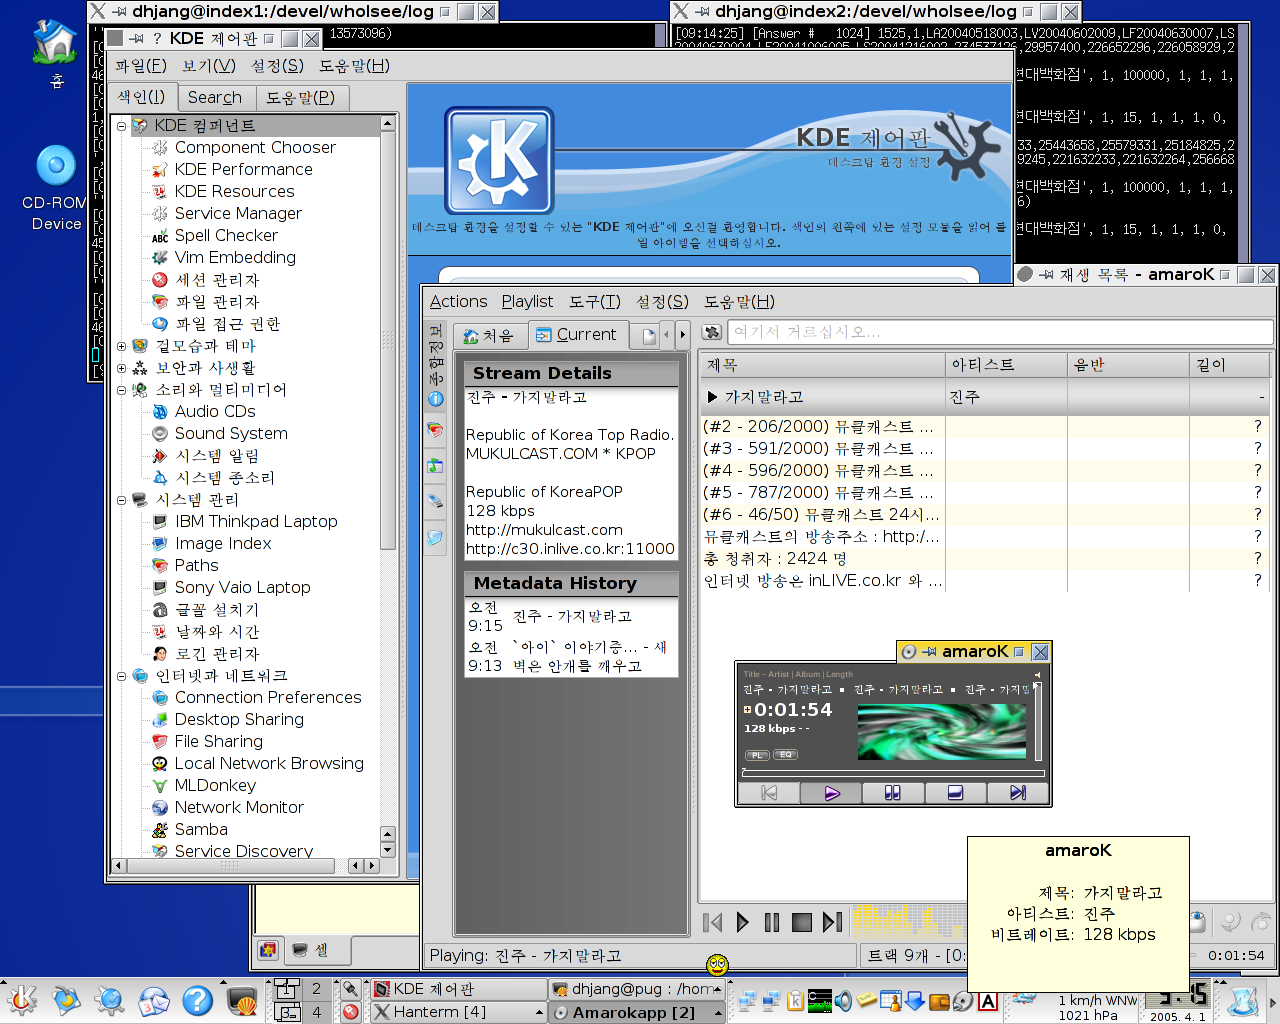
Task: Collapse the KDE 컴퍼넌트 tree node
Action: click(x=121, y=126)
